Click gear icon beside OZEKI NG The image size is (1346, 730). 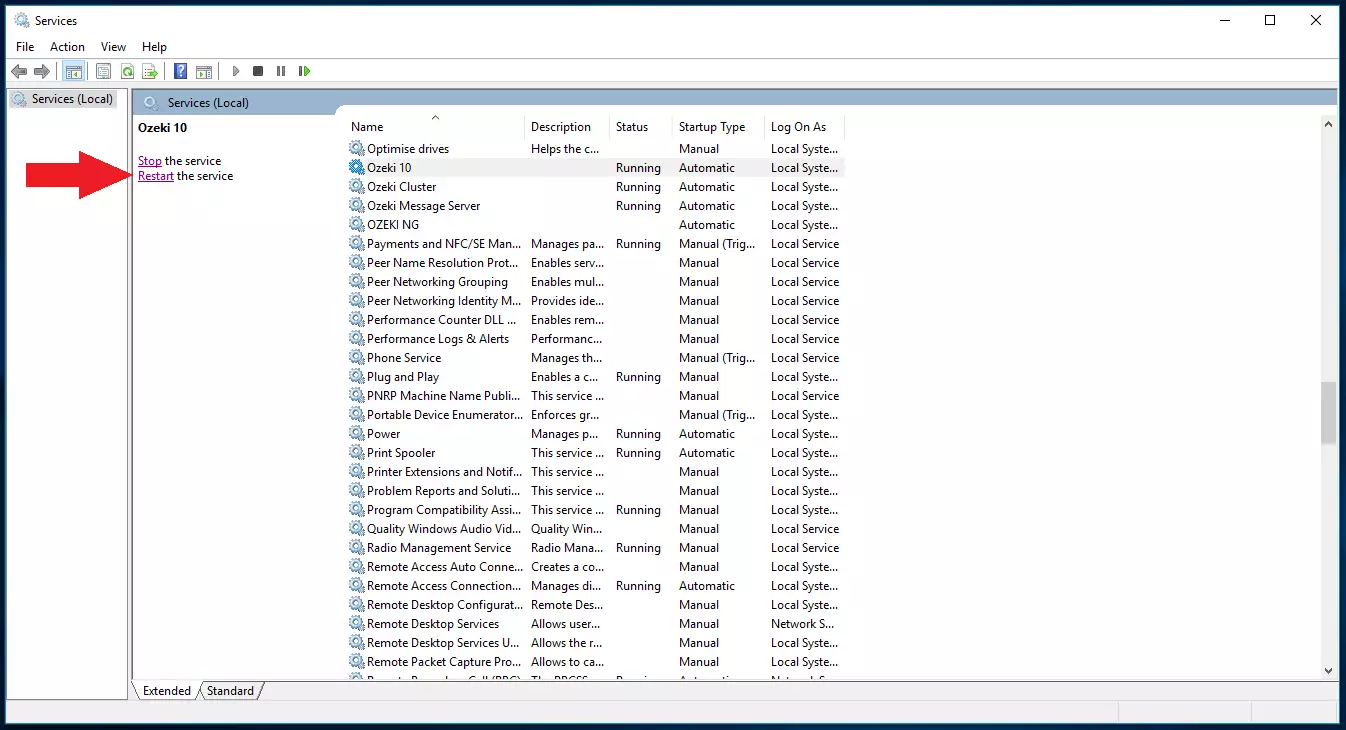[x=357, y=225]
